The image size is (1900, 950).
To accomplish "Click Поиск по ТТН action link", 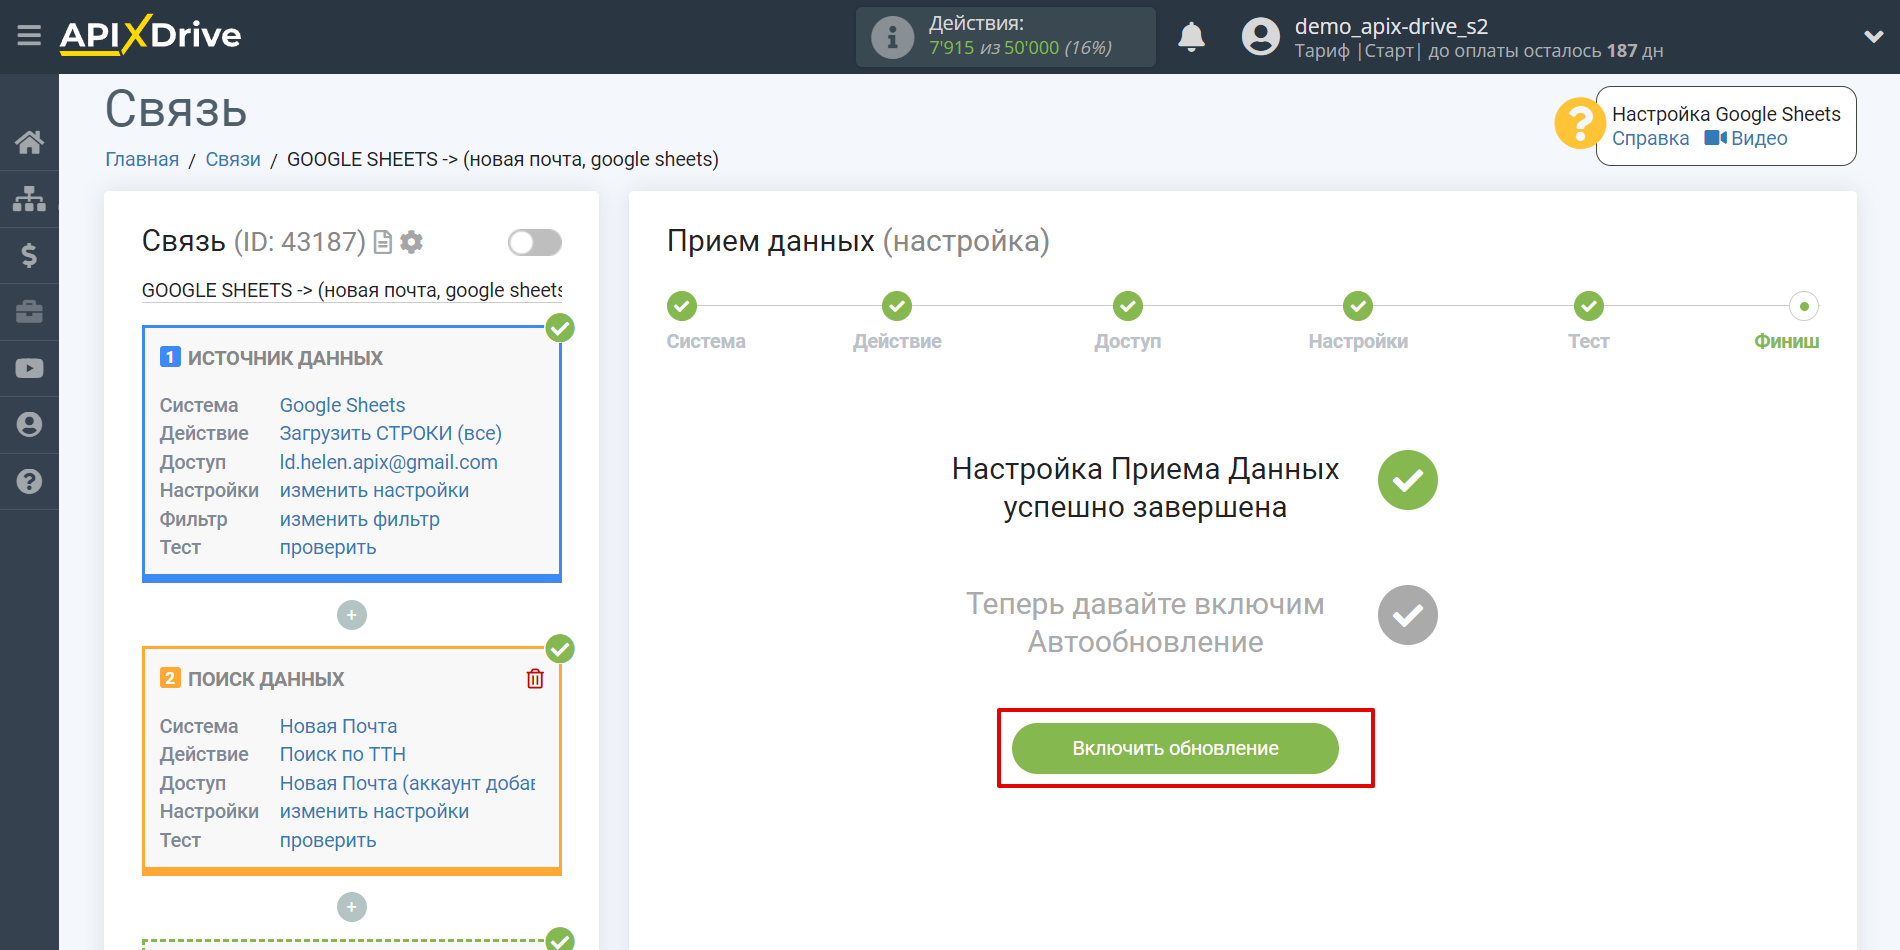I will 343,754.
